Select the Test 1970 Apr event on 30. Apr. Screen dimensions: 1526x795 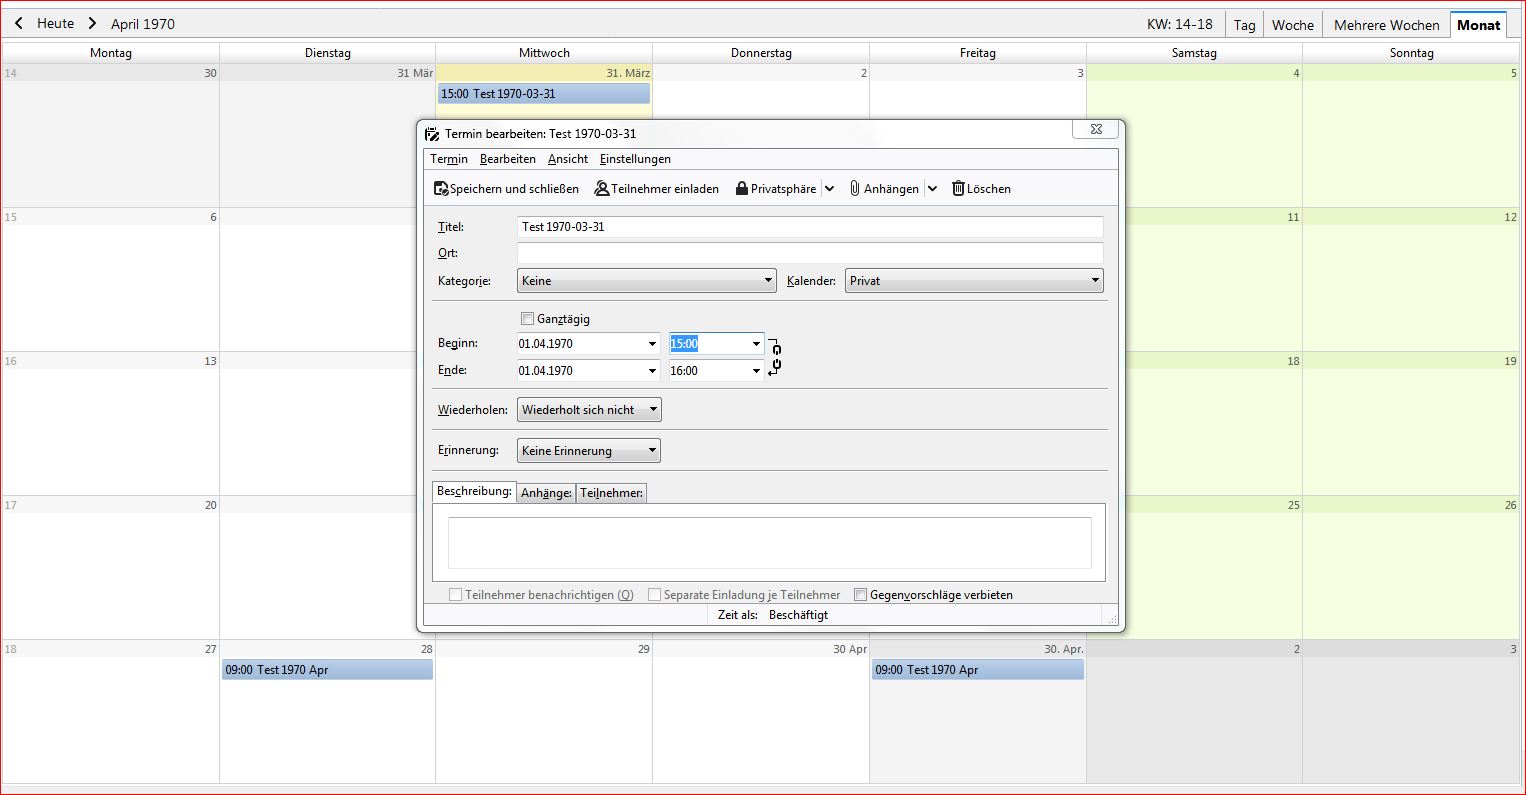tap(978, 670)
